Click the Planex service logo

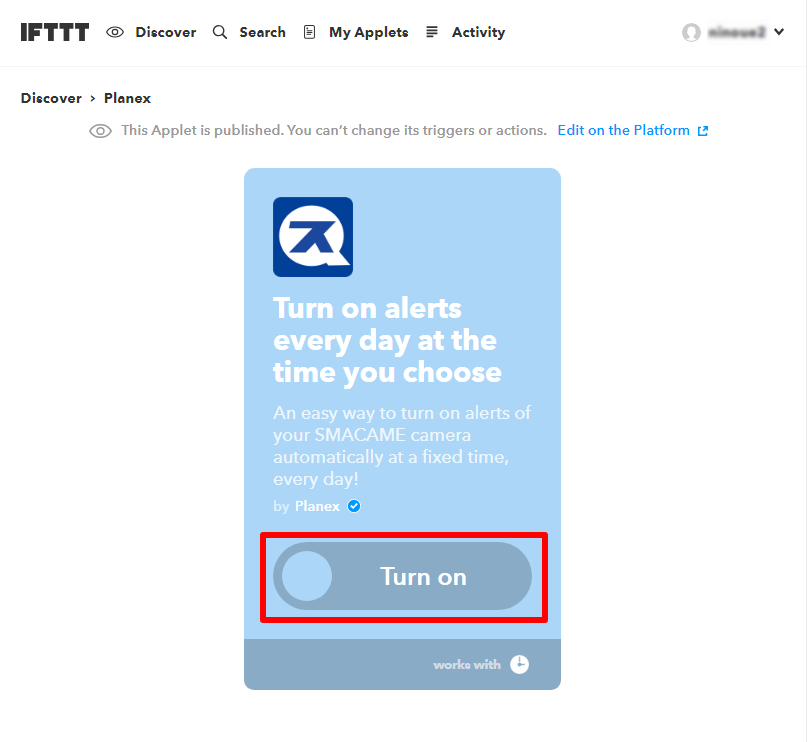pyautogui.click(x=313, y=237)
